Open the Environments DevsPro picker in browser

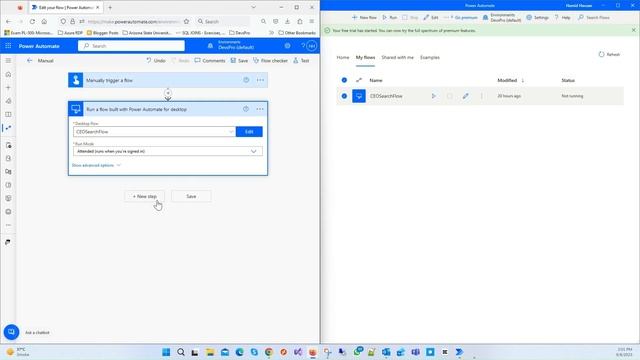[231, 45]
